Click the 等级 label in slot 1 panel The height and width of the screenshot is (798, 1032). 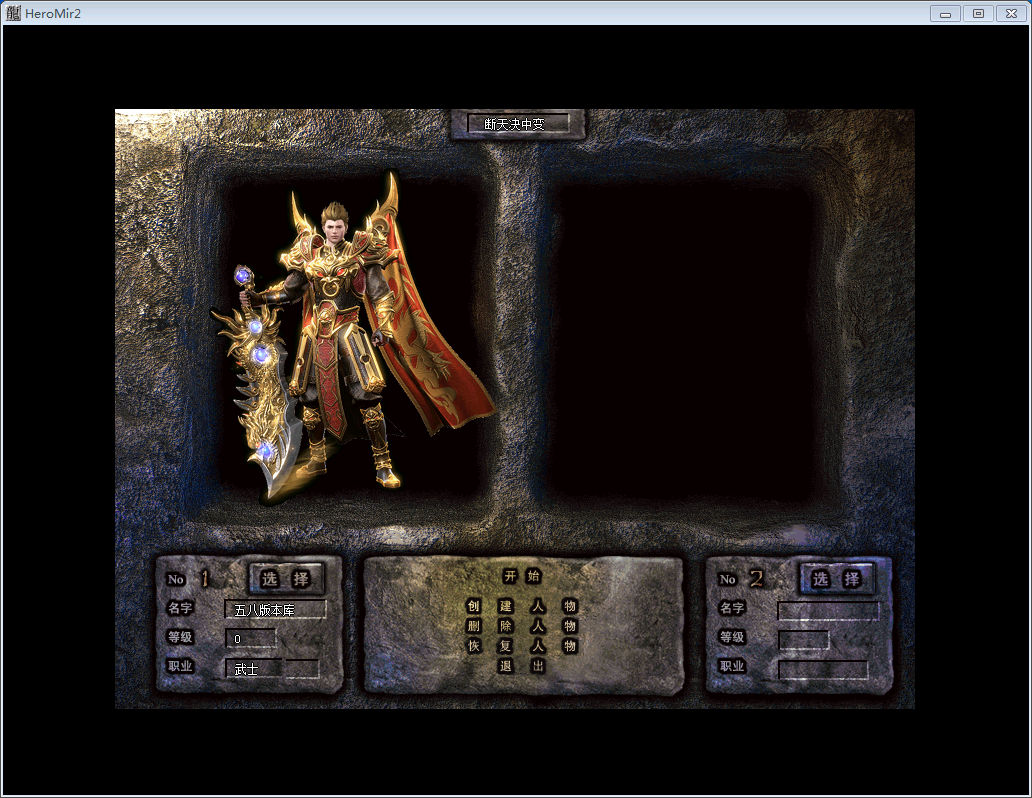pos(180,637)
